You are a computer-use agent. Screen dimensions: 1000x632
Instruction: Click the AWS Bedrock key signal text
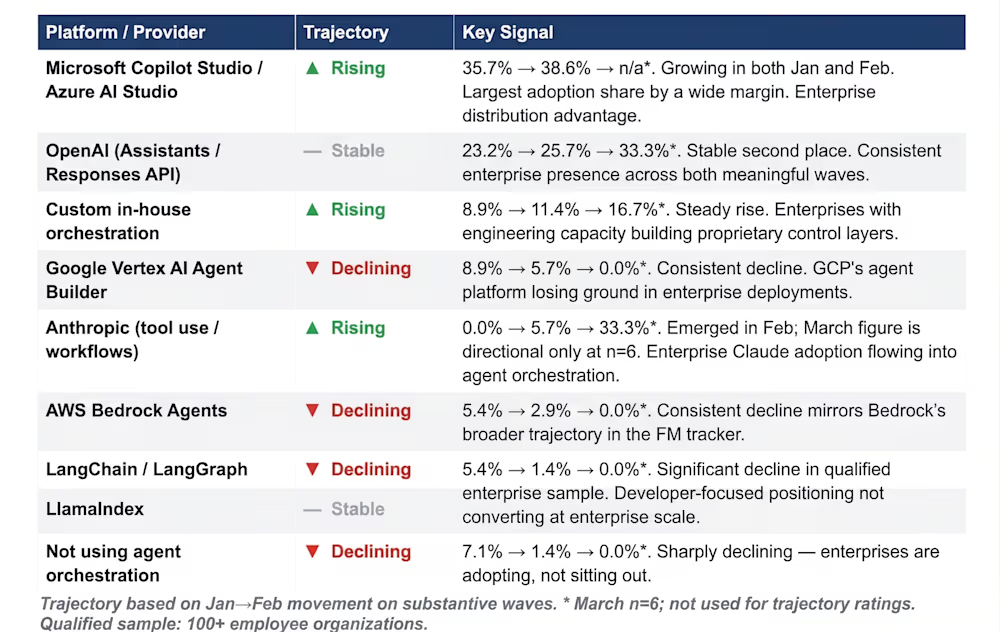click(x=703, y=422)
